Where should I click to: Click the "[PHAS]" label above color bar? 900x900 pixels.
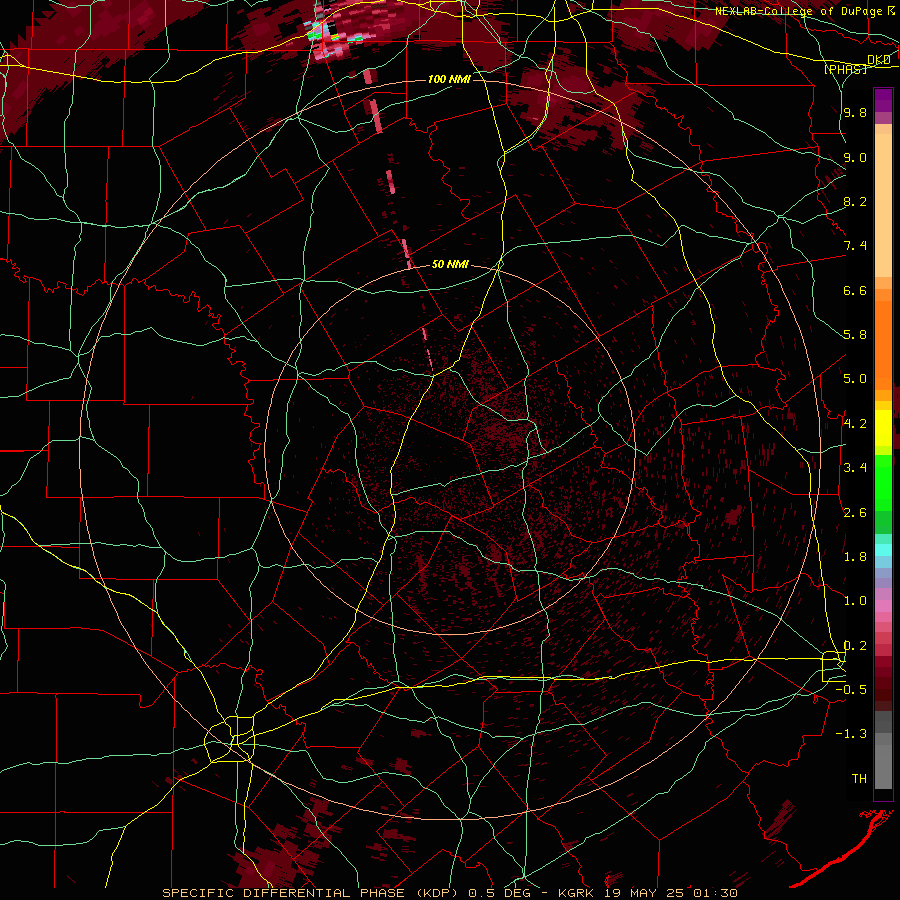(x=845, y=69)
